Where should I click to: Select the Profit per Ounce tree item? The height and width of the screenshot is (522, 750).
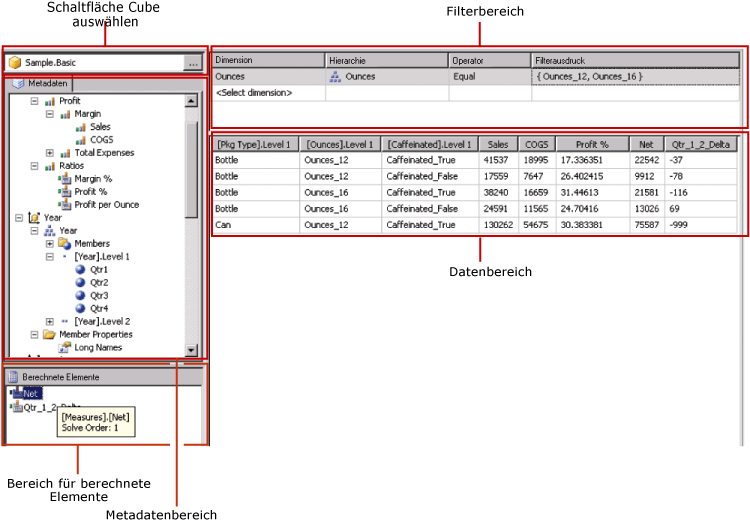pos(107,205)
